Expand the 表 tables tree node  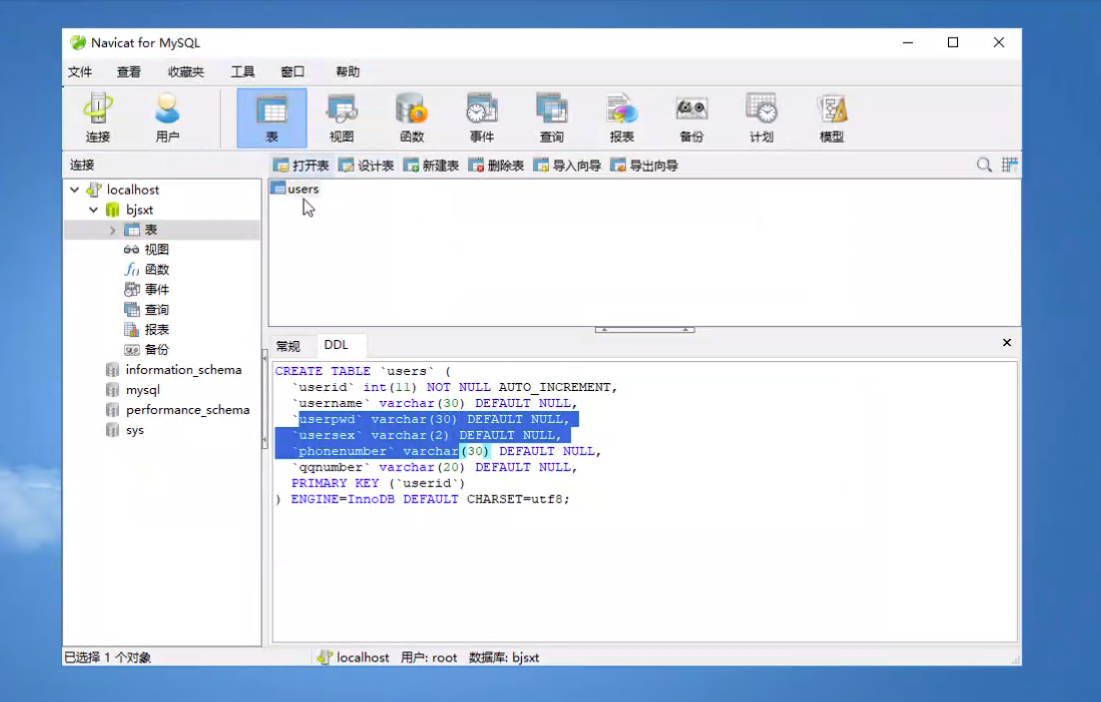pos(112,230)
